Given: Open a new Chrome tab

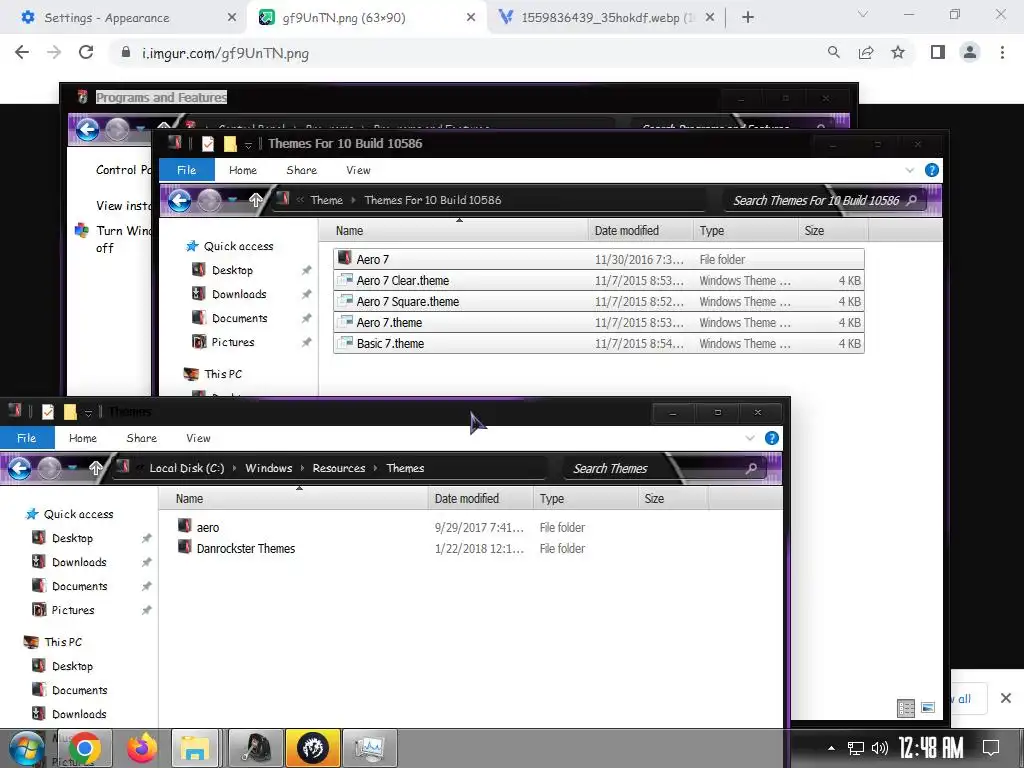Looking at the screenshot, I should point(748,18).
